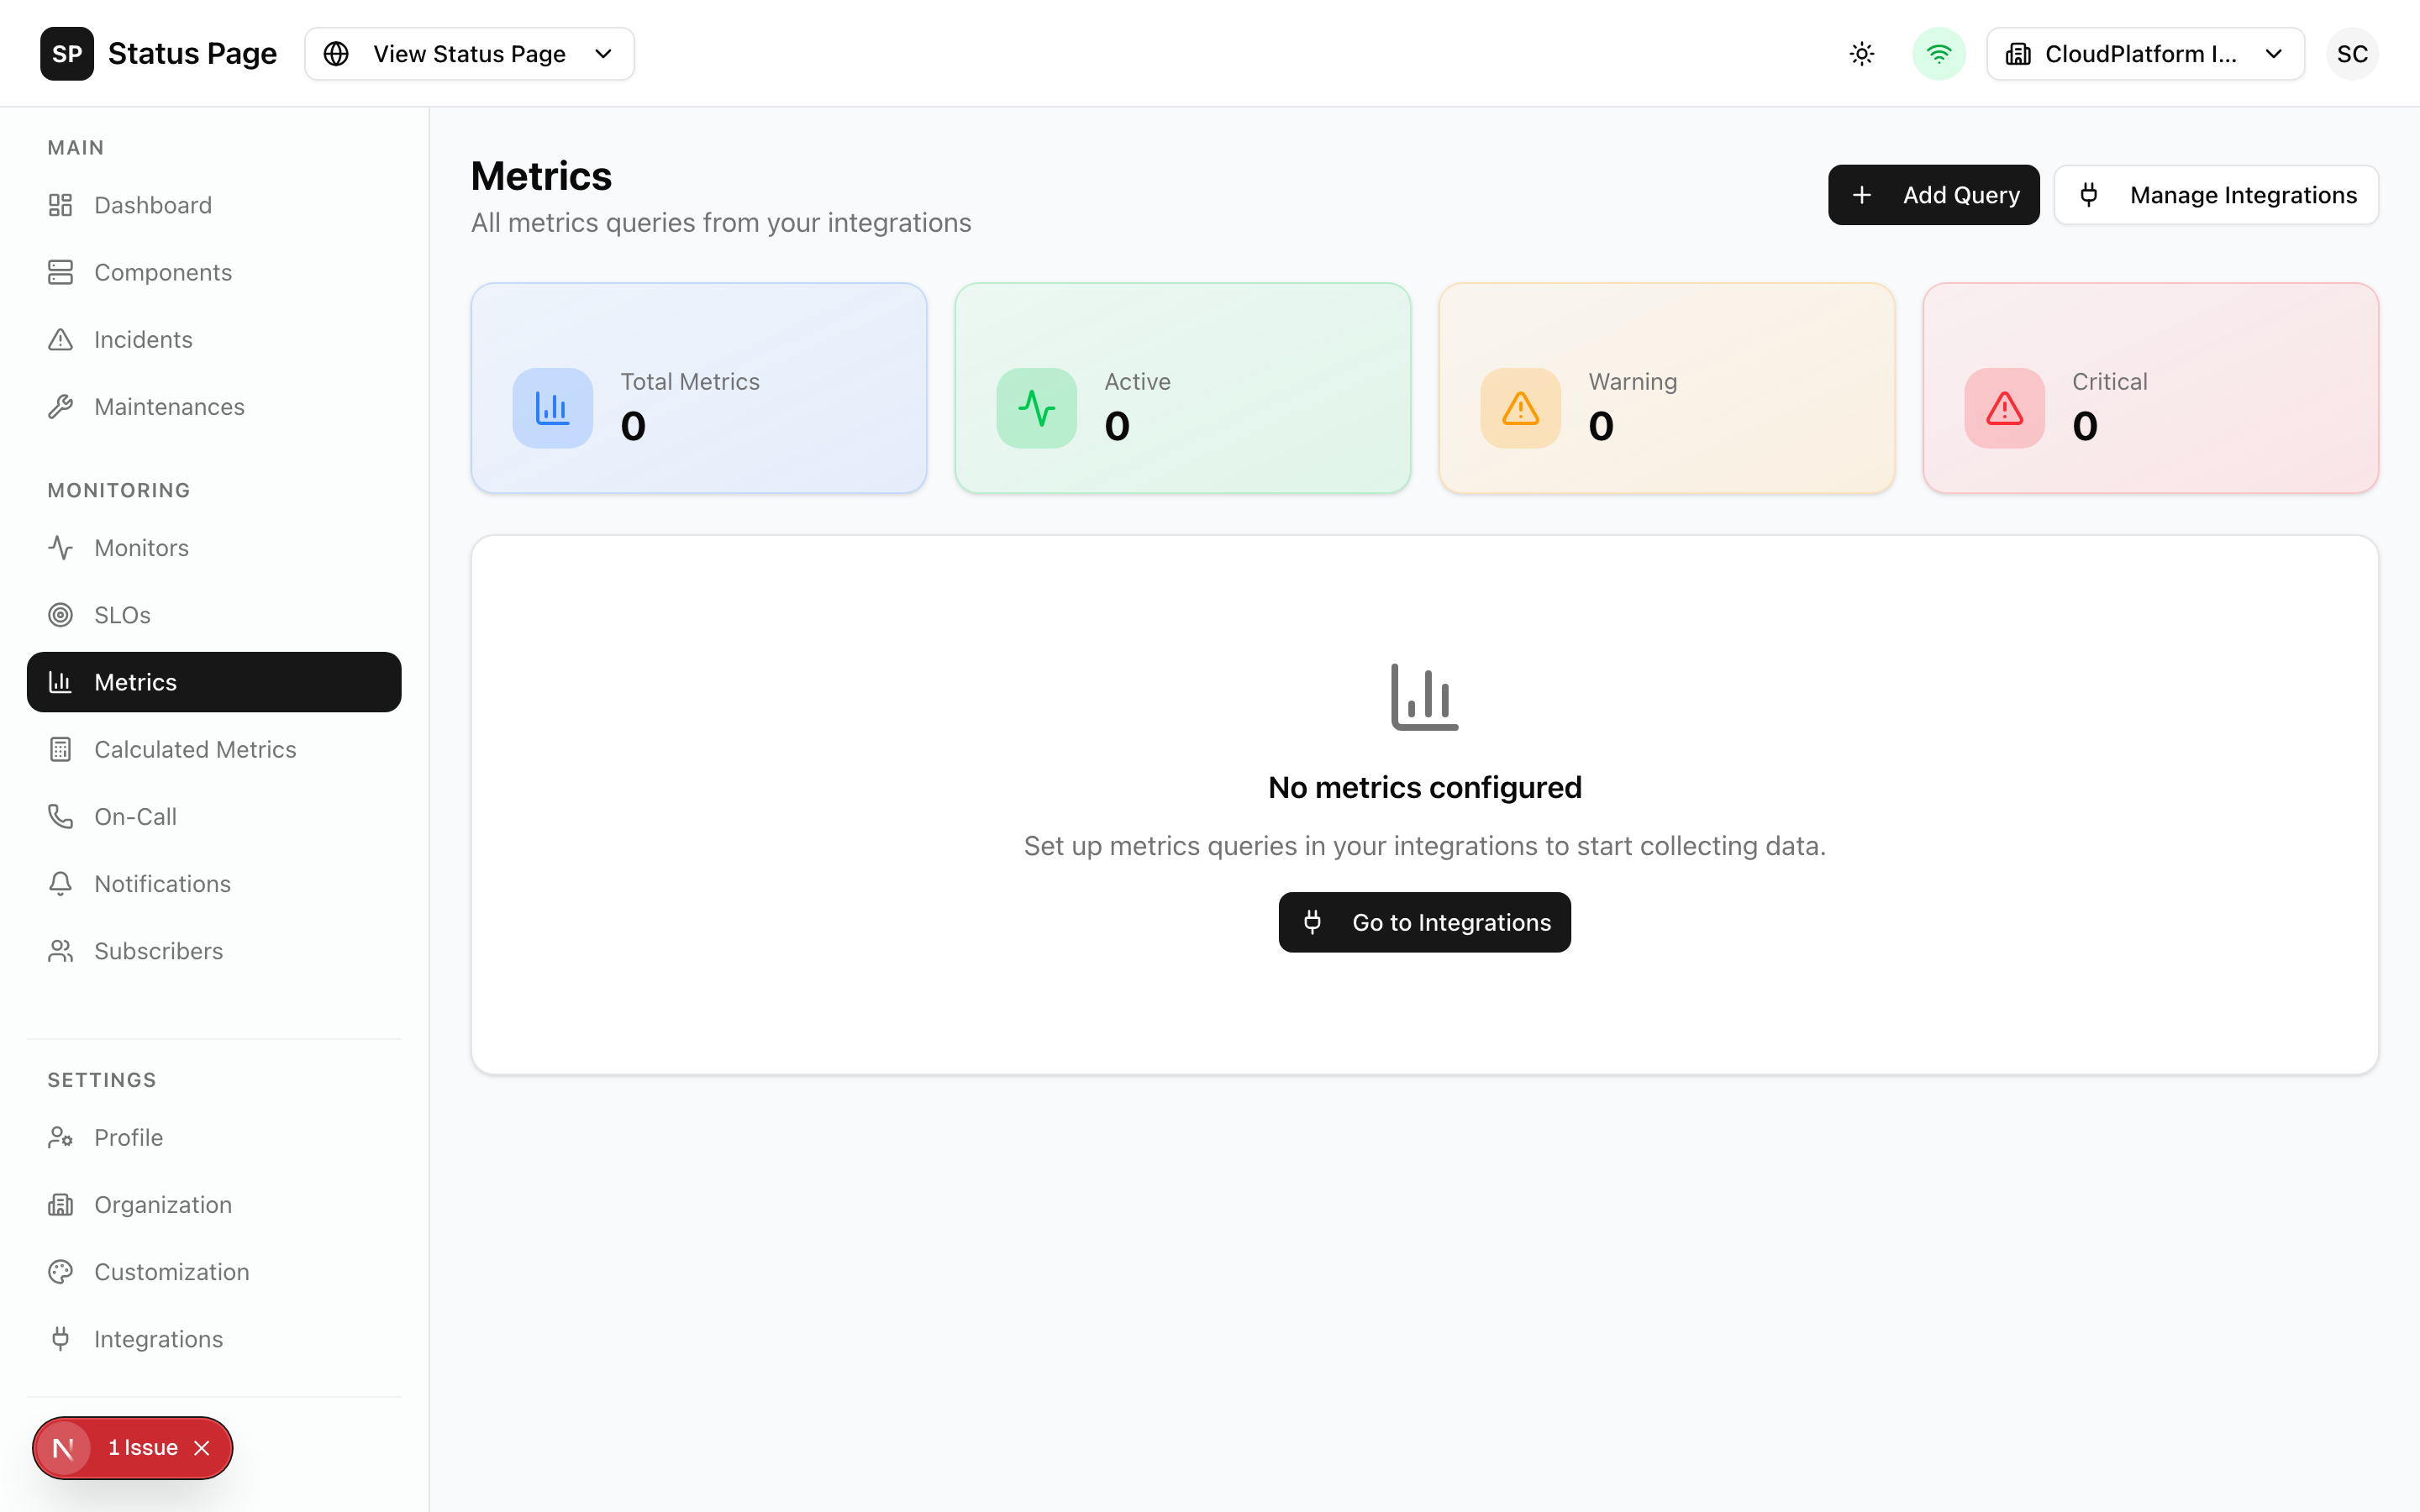
Task: Open the SC user avatar
Action: click(2353, 53)
